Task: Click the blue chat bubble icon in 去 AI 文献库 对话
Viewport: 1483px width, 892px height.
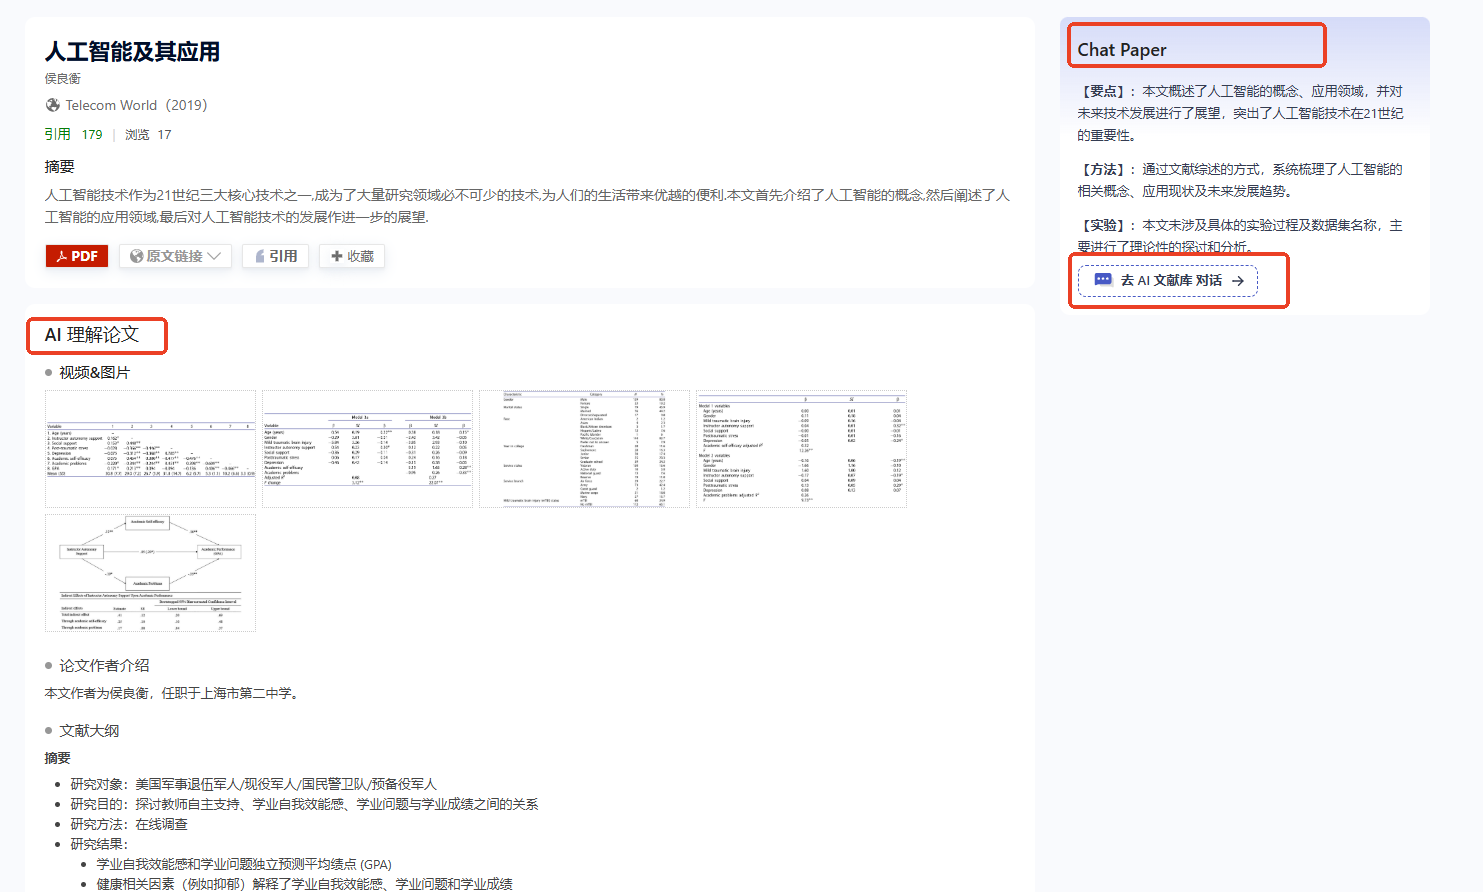Action: click(x=1103, y=281)
